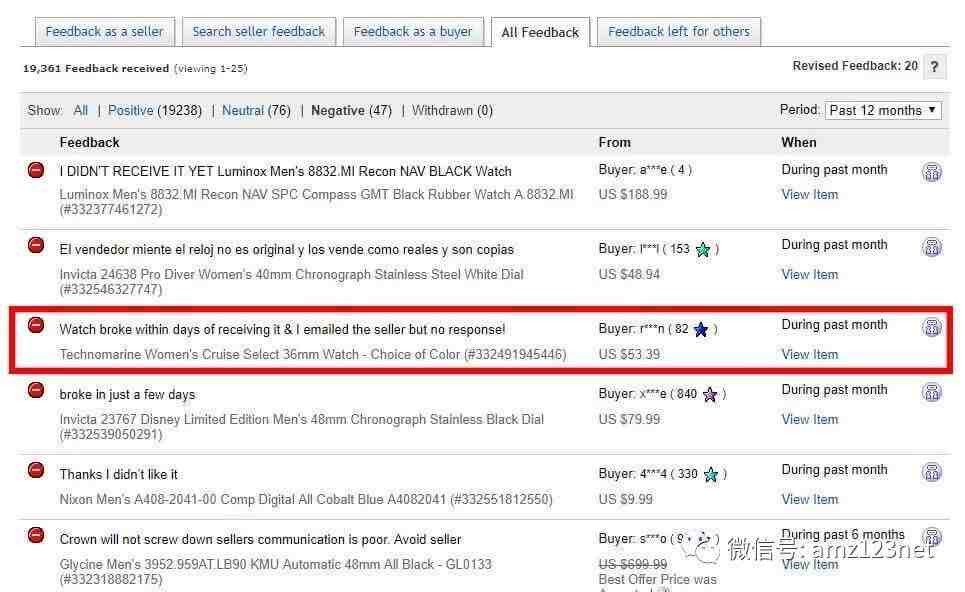Show All feedback filter link

(81, 111)
